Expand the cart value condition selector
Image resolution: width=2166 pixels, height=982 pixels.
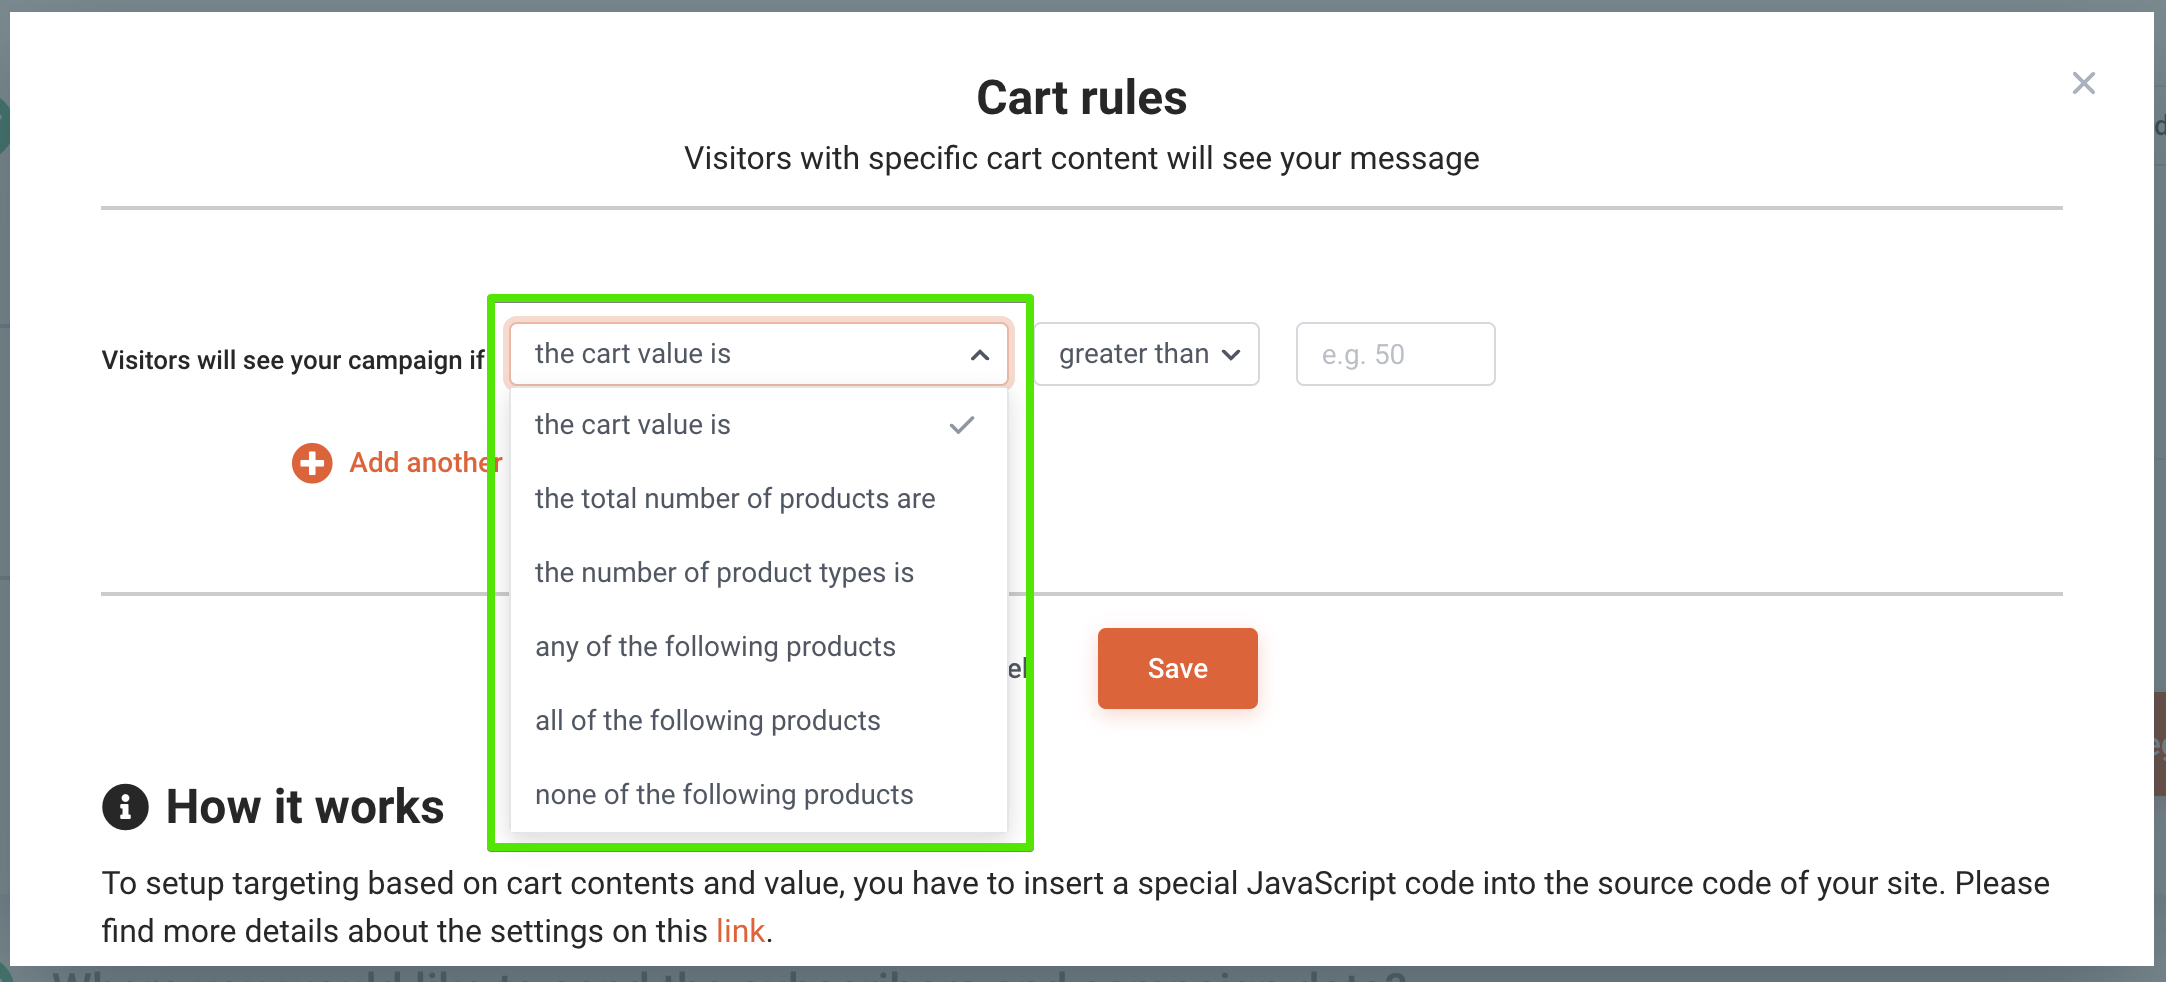[x=757, y=353]
